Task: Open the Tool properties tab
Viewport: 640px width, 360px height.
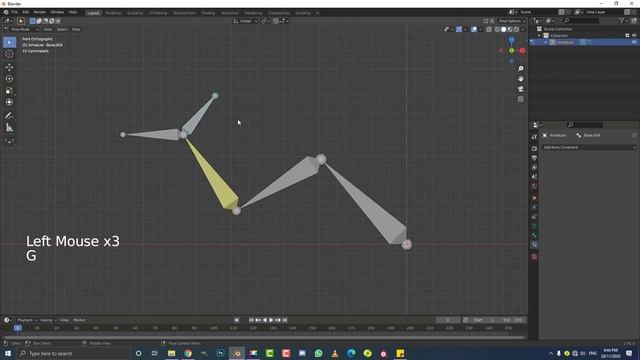Action: [x=534, y=137]
